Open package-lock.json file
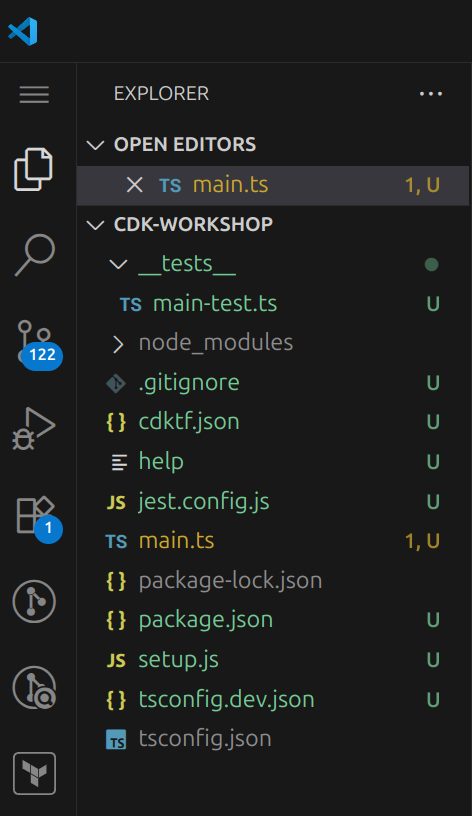 point(231,581)
